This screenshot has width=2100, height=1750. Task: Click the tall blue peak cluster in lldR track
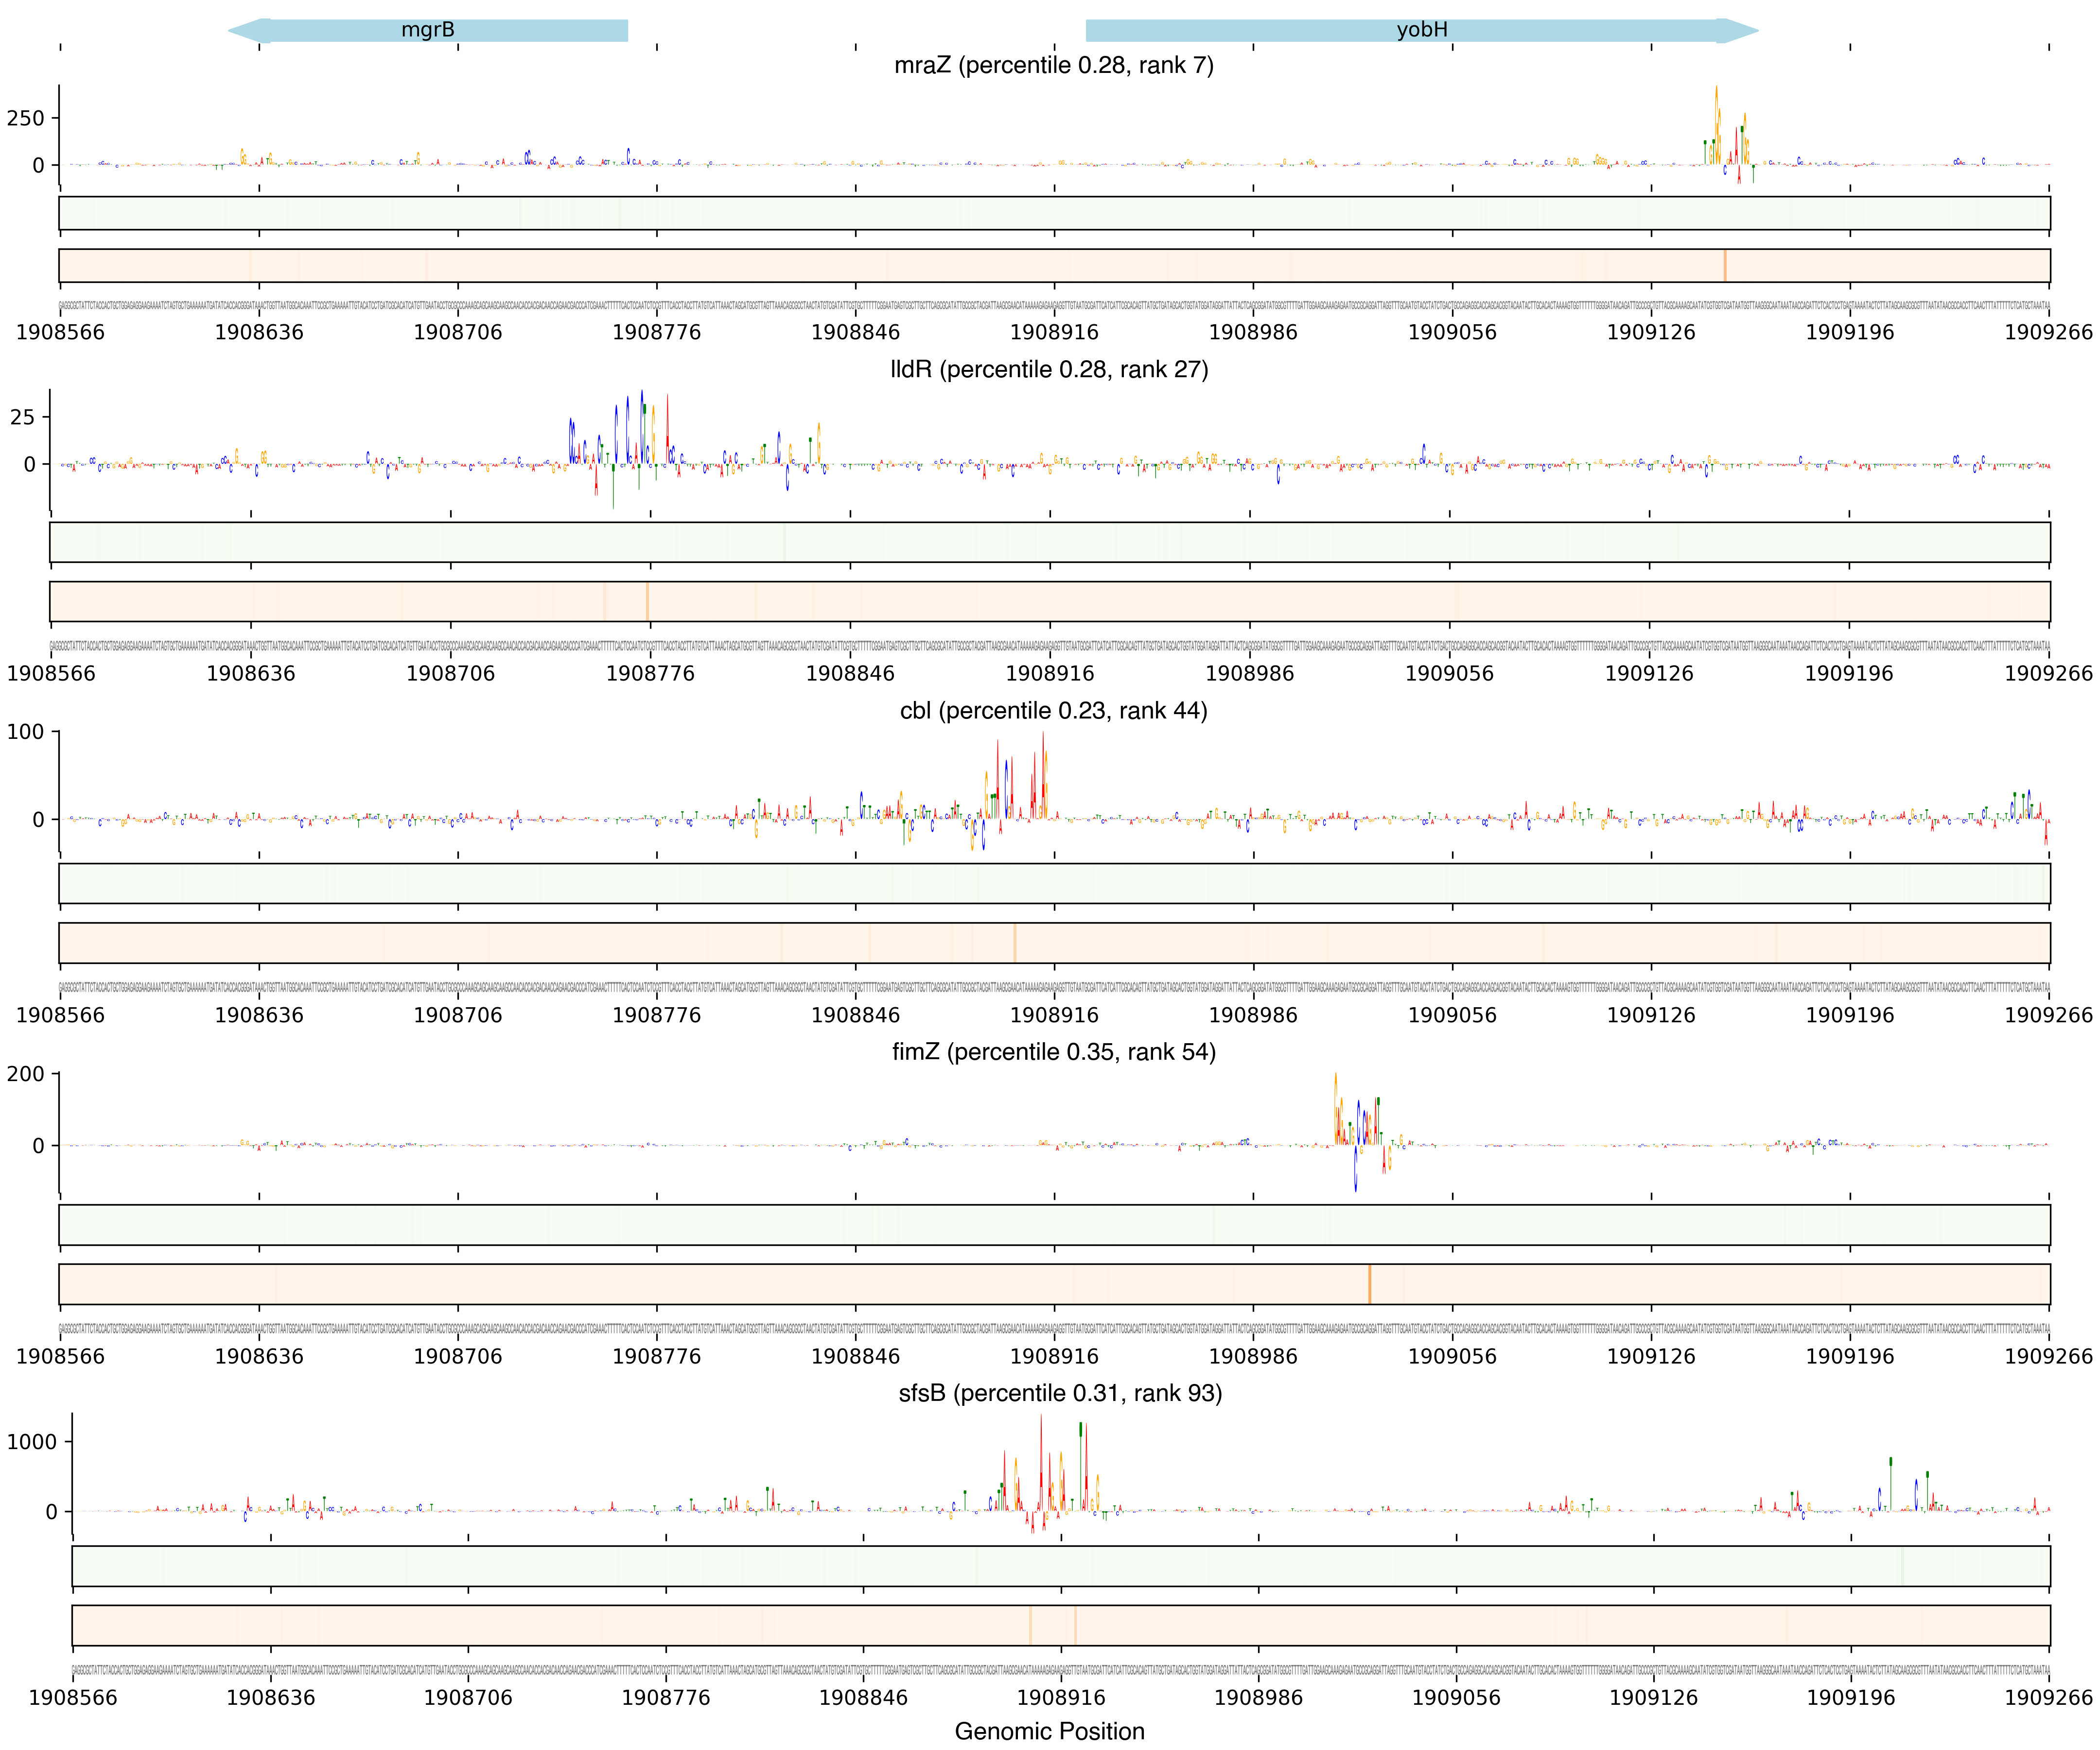click(628, 430)
